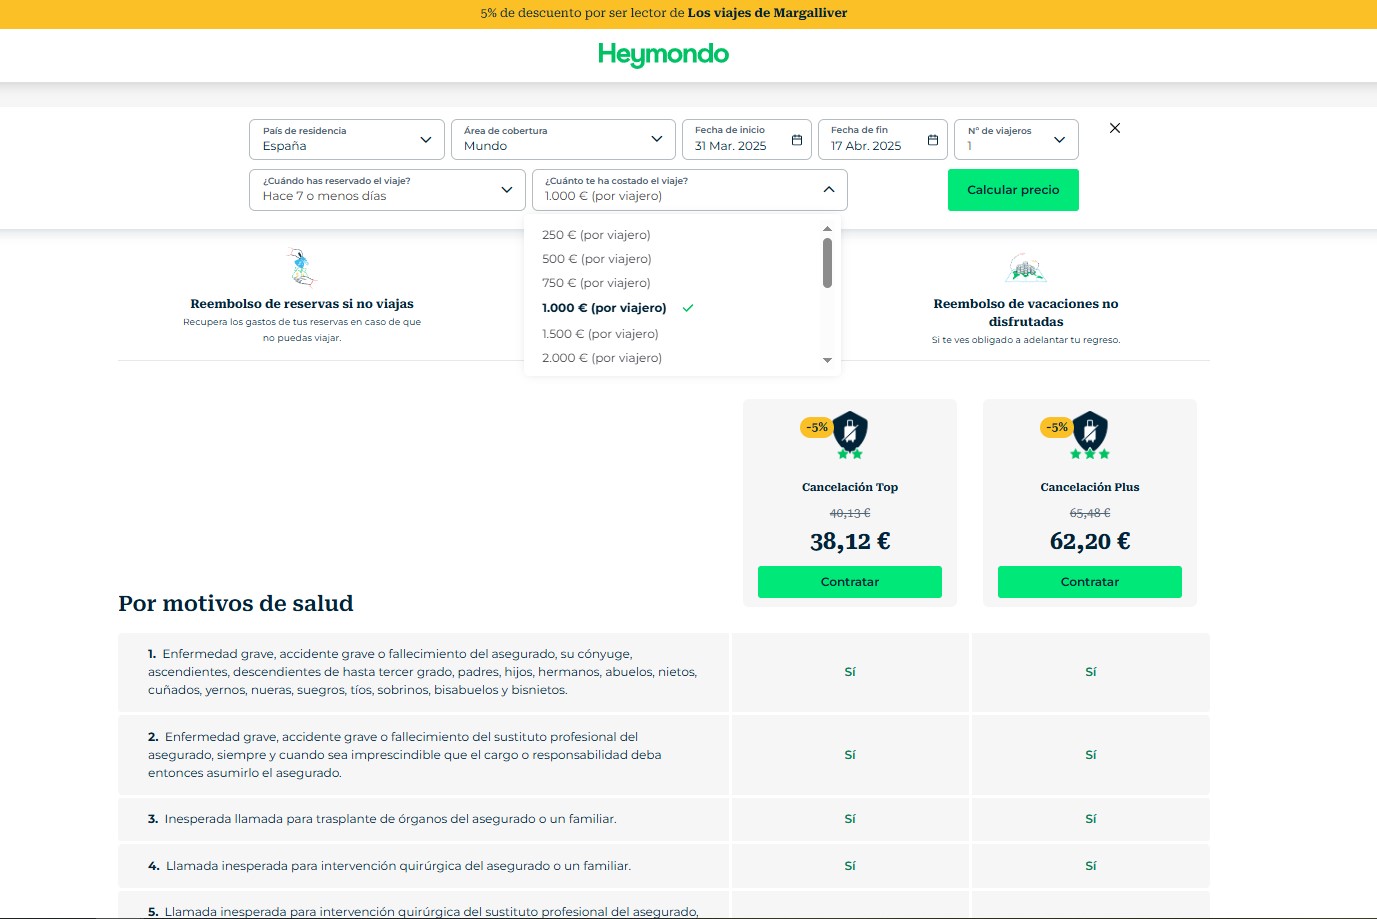The height and width of the screenshot is (919, 1377).
Task: Click the Cancelación Top title
Action: [x=850, y=487]
